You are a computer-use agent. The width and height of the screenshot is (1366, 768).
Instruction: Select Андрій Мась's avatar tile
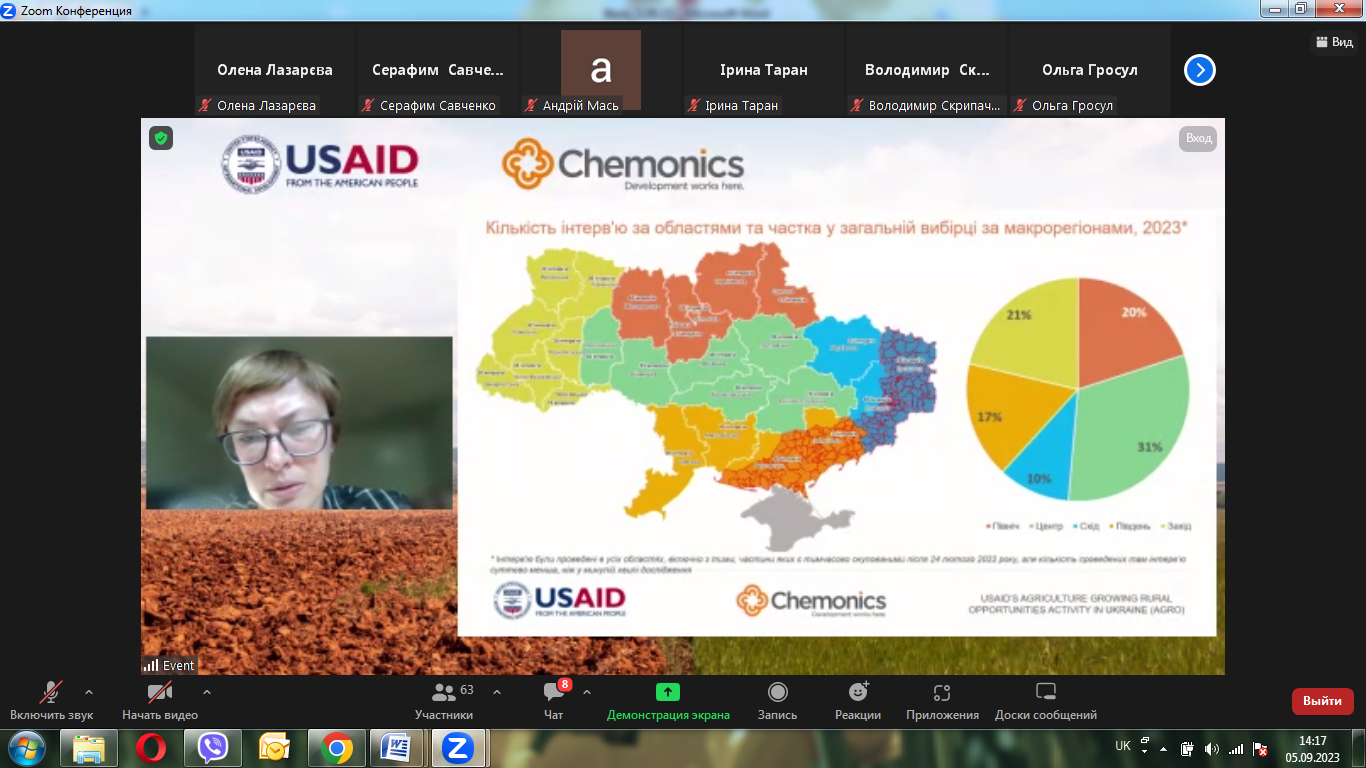pos(601,71)
